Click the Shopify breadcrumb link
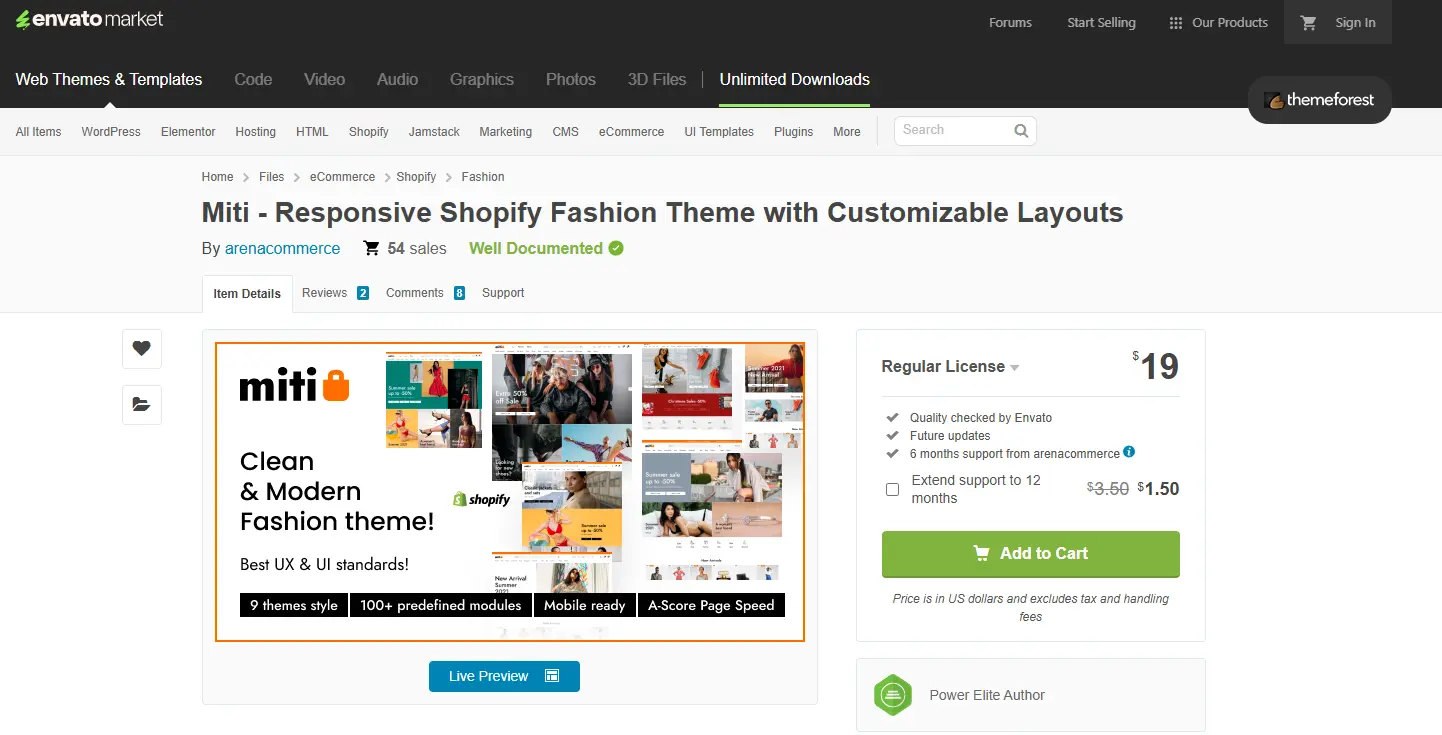 coord(416,177)
